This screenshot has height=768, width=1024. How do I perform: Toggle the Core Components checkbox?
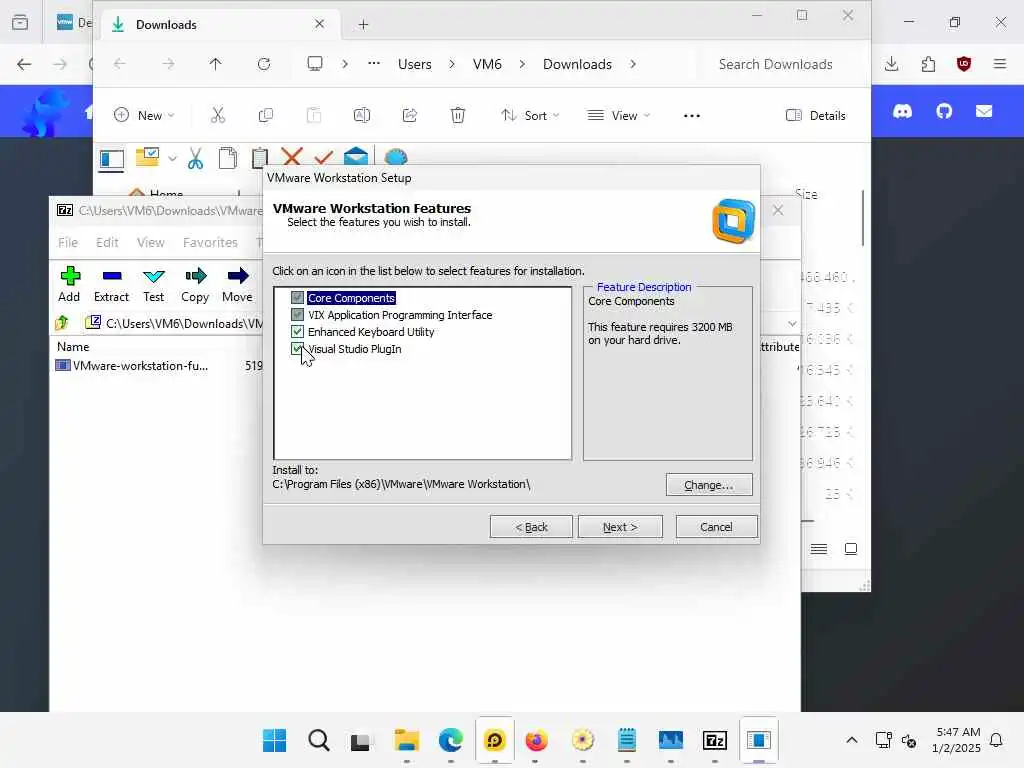[297, 298]
